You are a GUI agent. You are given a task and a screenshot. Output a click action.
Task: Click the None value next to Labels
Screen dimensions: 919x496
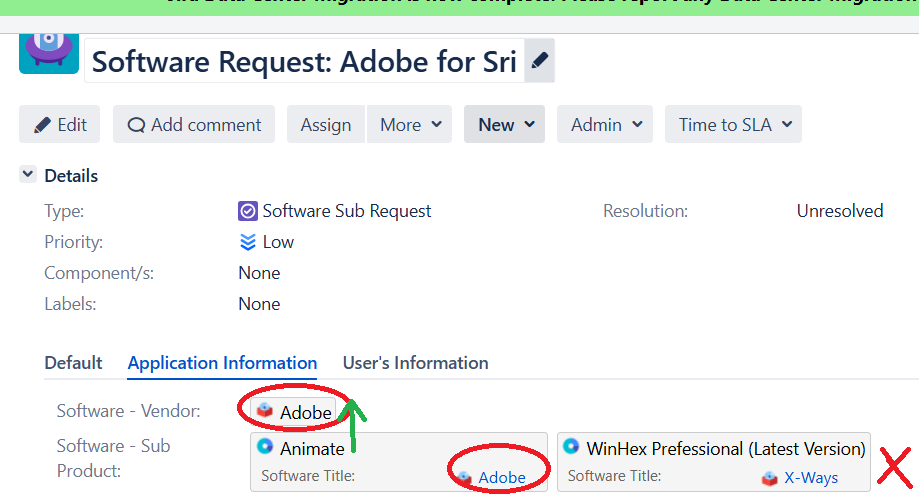pyautogui.click(x=259, y=304)
